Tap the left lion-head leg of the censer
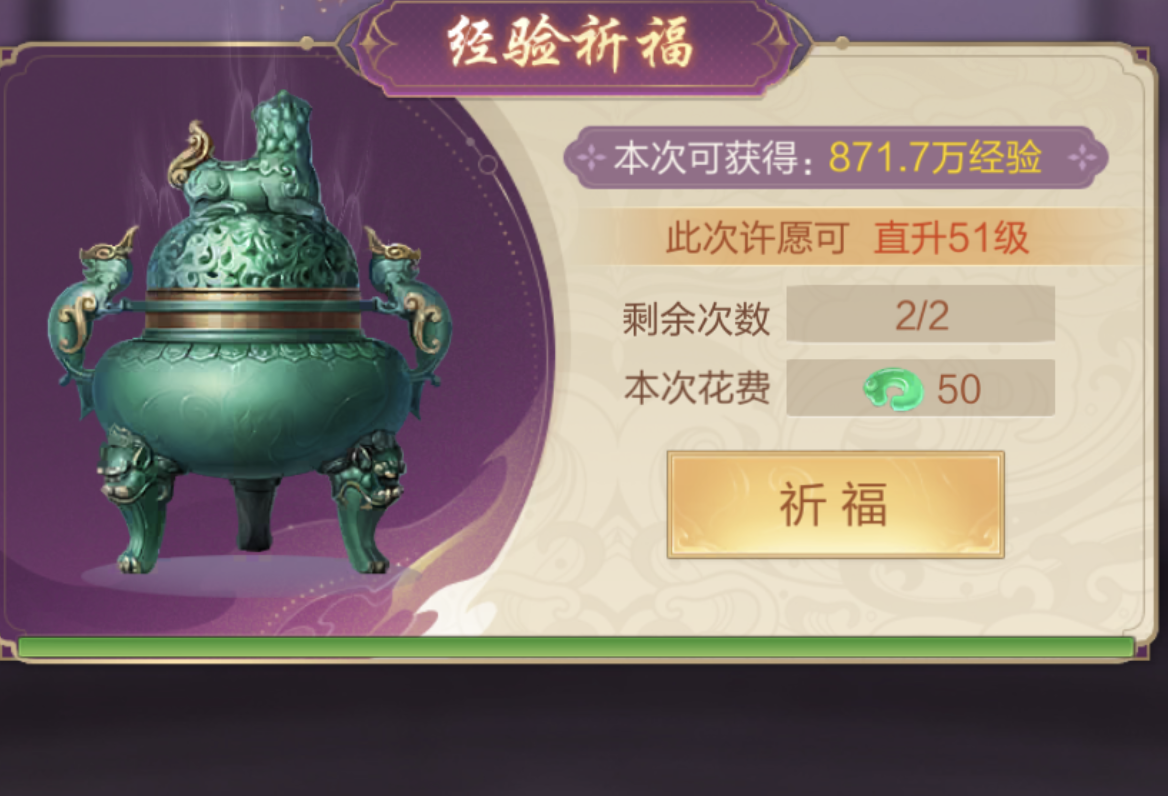Image resolution: width=1168 pixels, height=796 pixels. pos(134,497)
